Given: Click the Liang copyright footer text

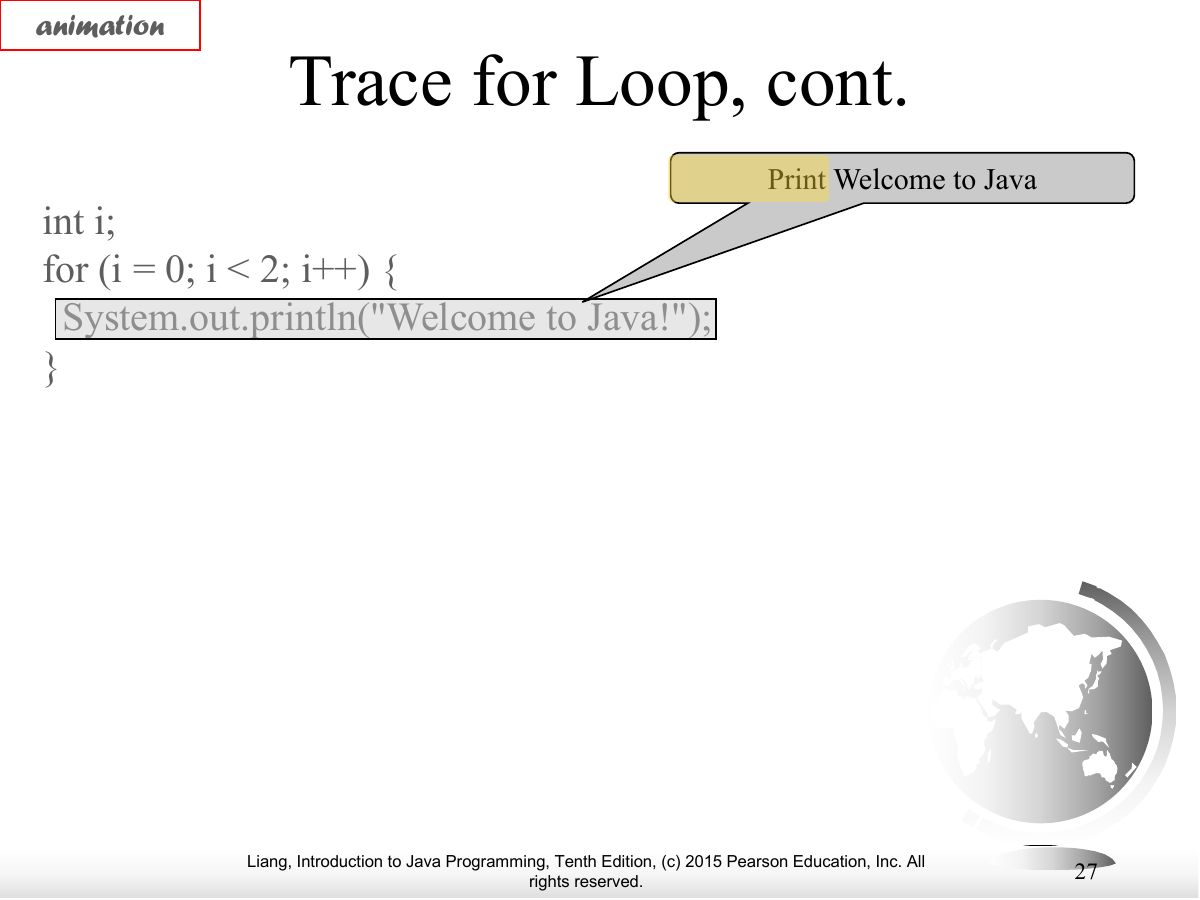Looking at the screenshot, I should coord(586,871).
